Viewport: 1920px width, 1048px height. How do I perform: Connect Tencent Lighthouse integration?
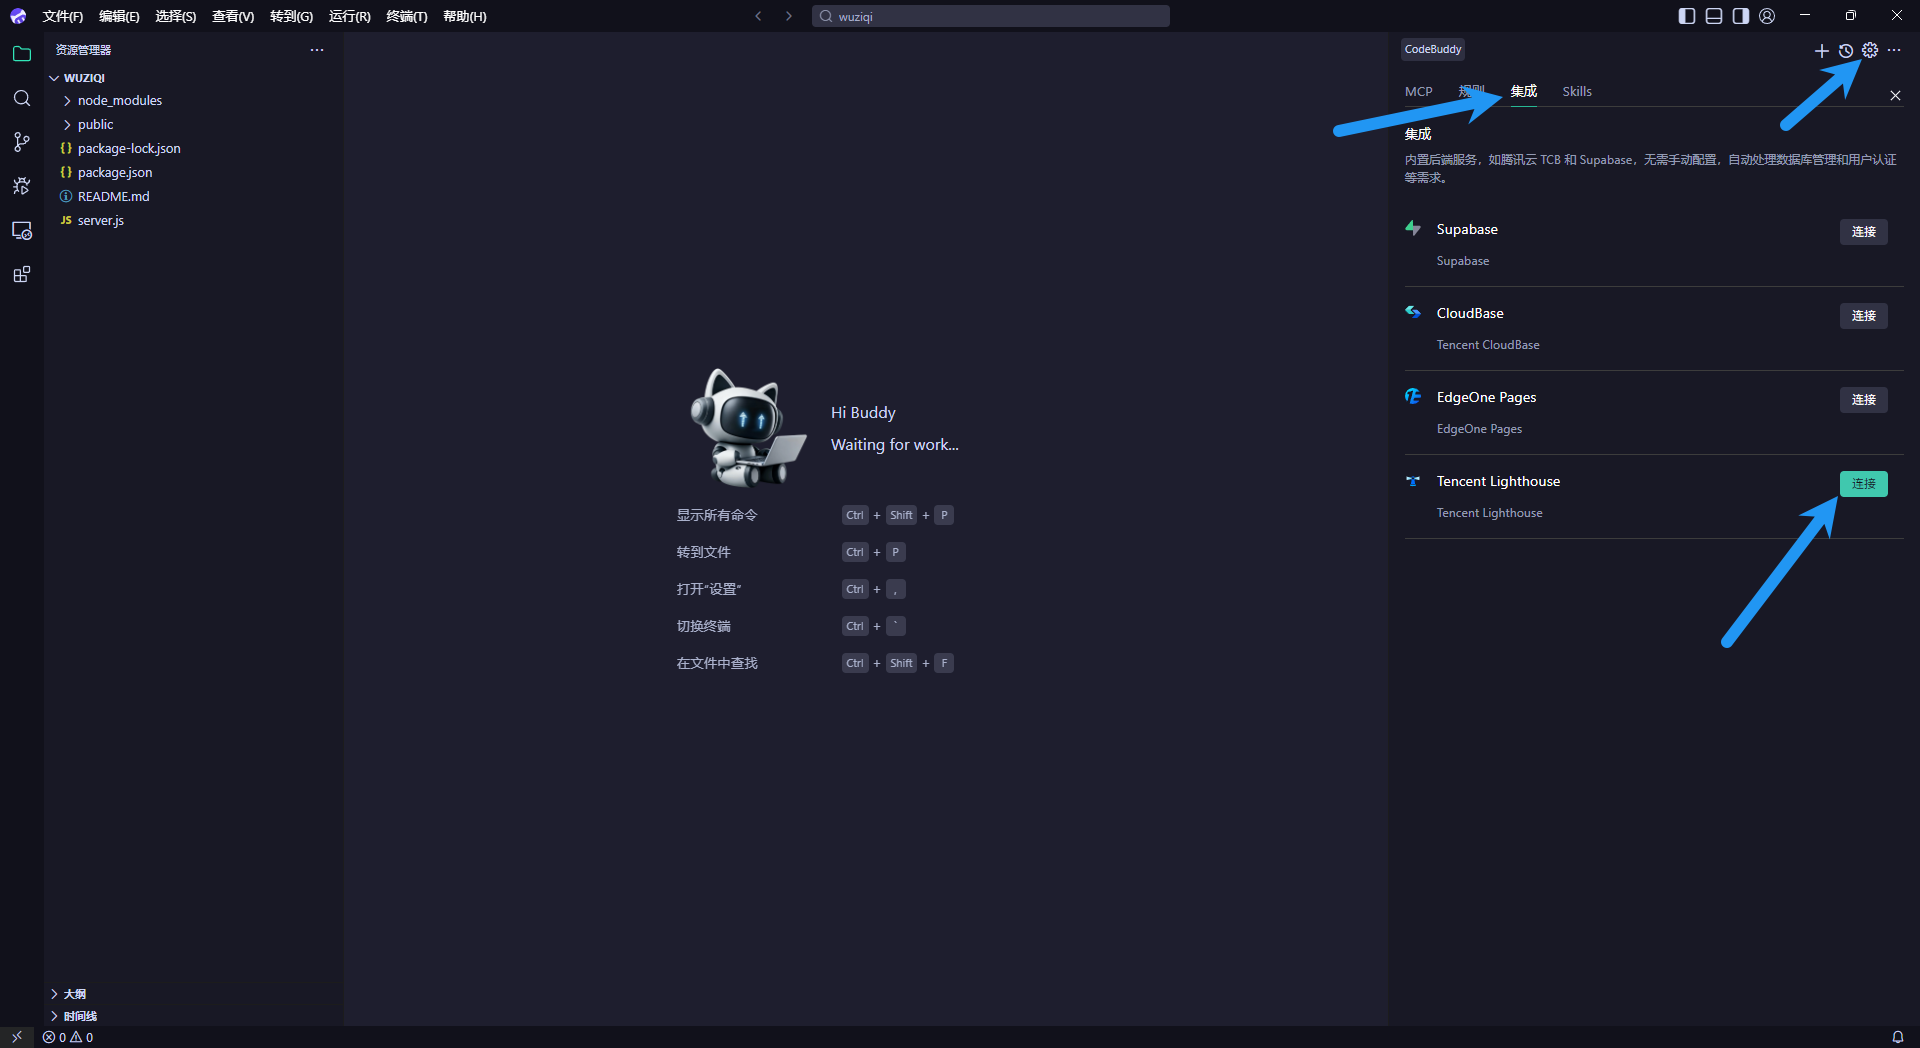(1863, 483)
